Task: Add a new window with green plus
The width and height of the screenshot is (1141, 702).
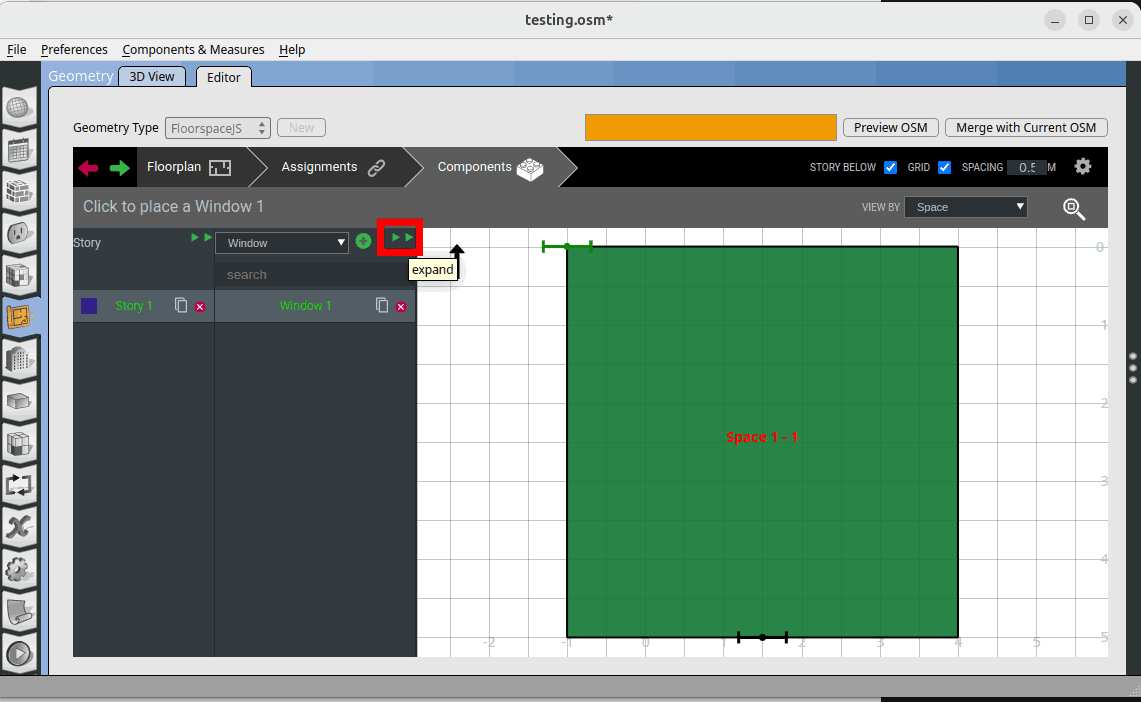Action: tap(363, 241)
